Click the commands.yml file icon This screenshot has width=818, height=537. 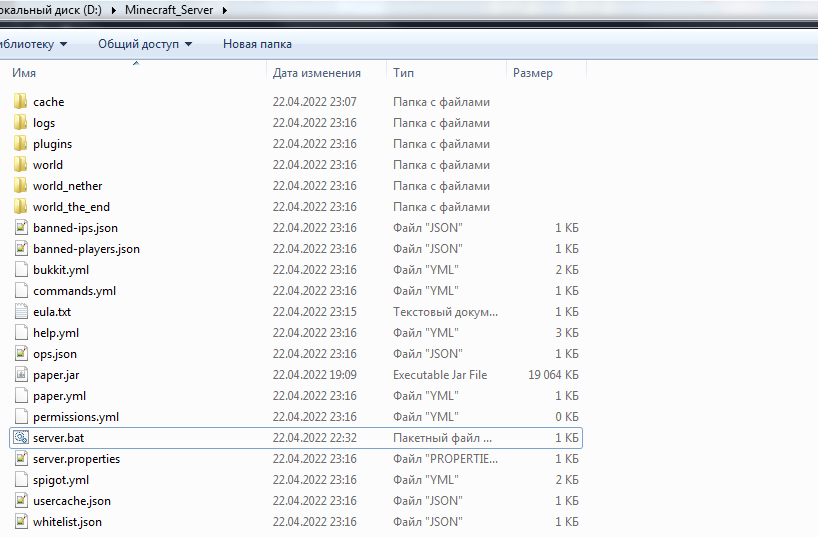(21, 290)
